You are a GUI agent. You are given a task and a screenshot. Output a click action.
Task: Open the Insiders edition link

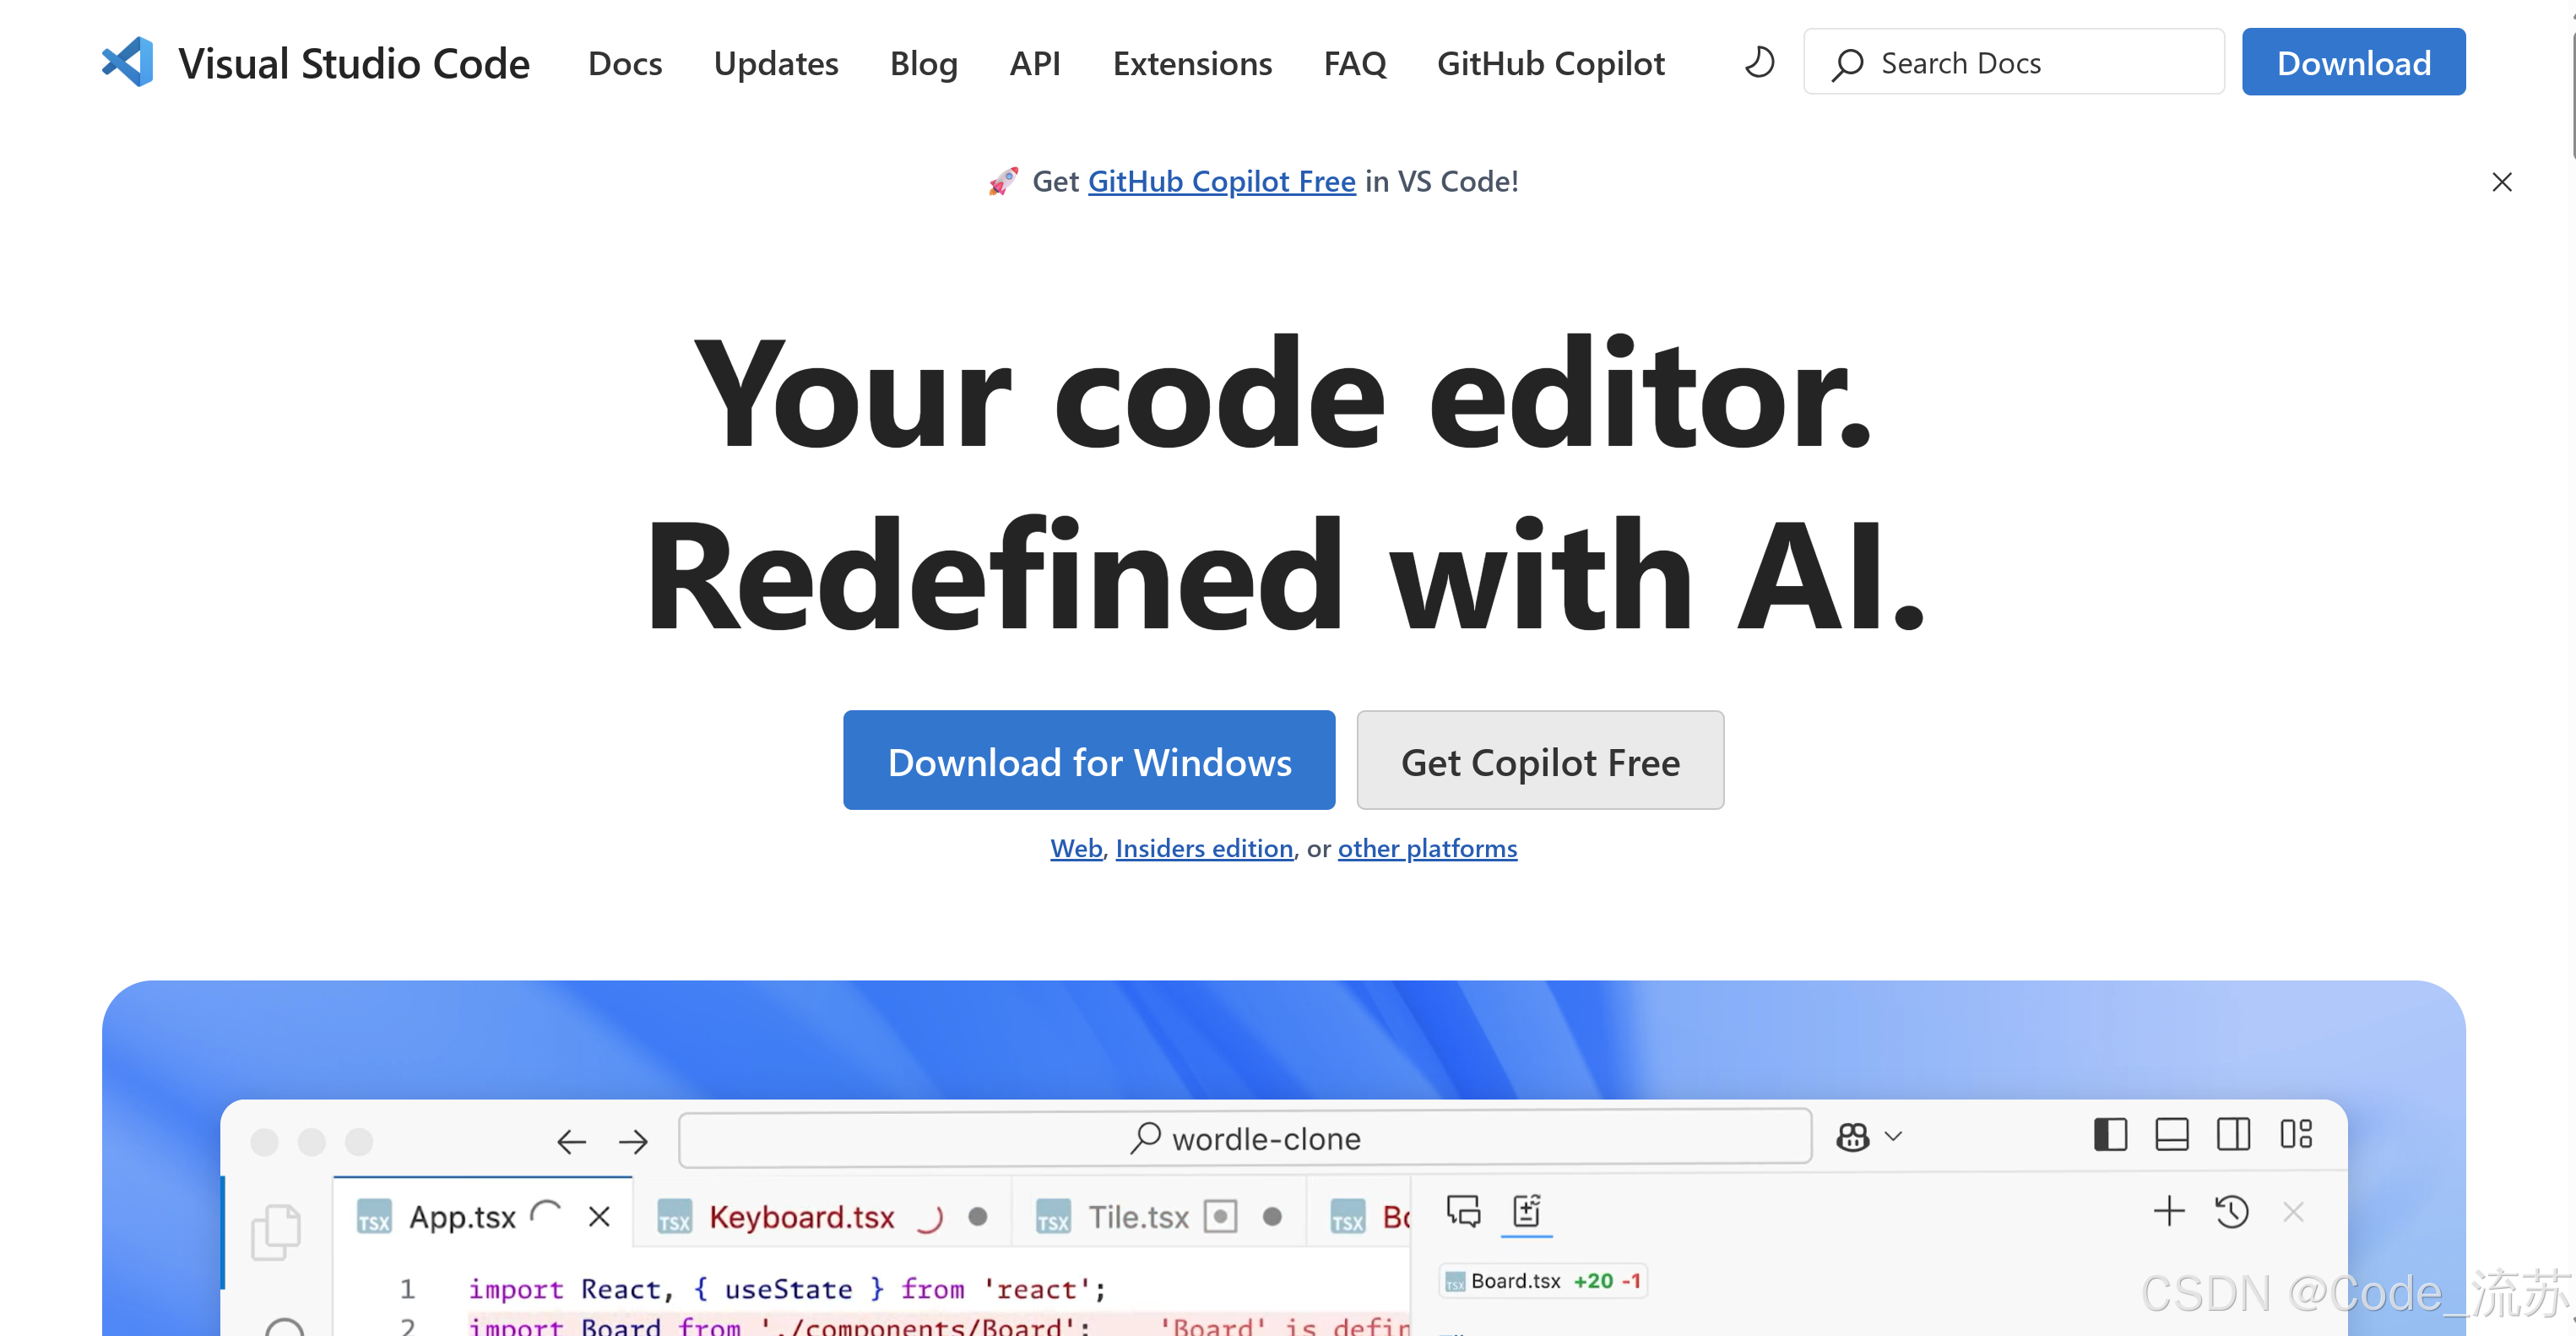(1203, 848)
